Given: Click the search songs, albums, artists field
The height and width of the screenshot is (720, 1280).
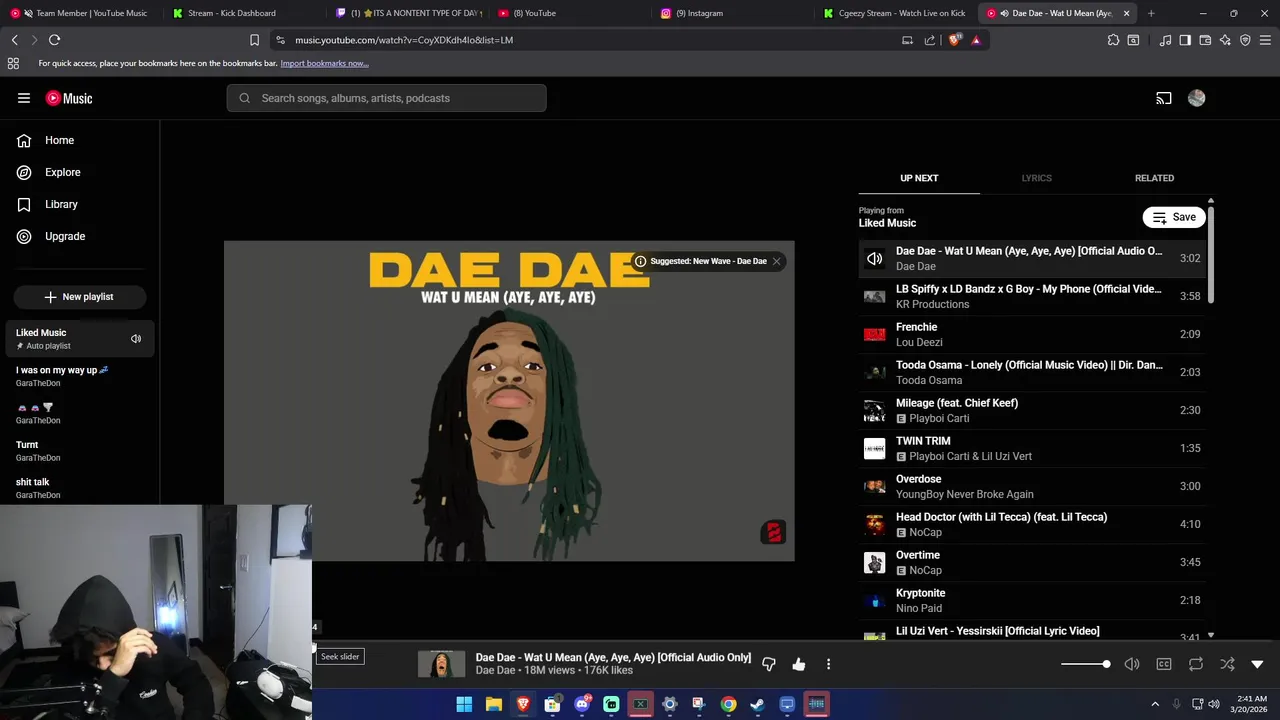Looking at the screenshot, I should [386, 98].
